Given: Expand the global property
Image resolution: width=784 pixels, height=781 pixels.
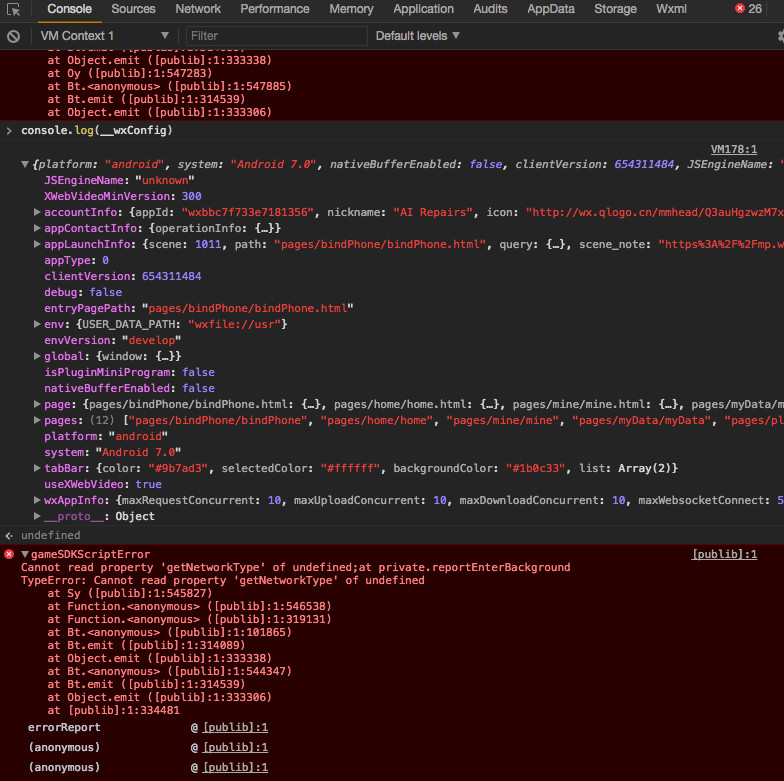Looking at the screenshot, I should pyautogui.click(x=37, y=356).
